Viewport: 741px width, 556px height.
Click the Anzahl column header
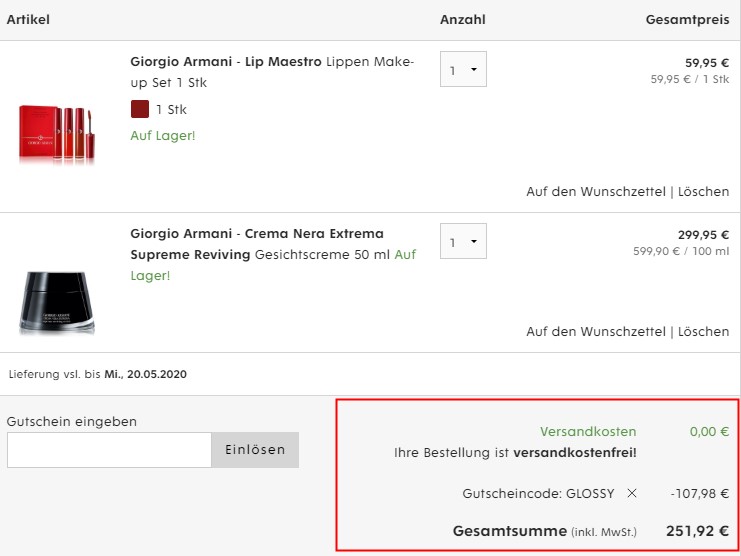click(x=463, y=20)
